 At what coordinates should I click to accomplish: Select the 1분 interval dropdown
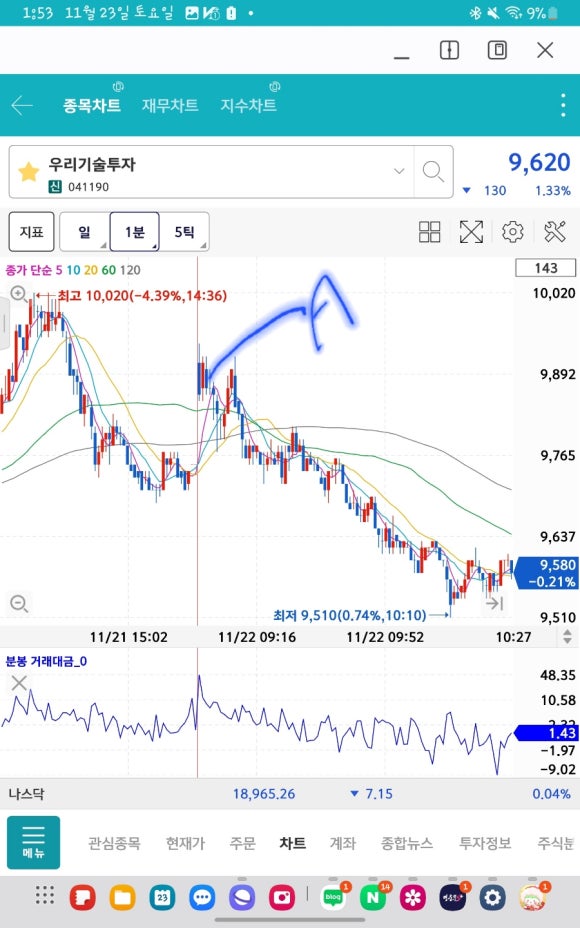pyautogui.click(x=134, y=232)
